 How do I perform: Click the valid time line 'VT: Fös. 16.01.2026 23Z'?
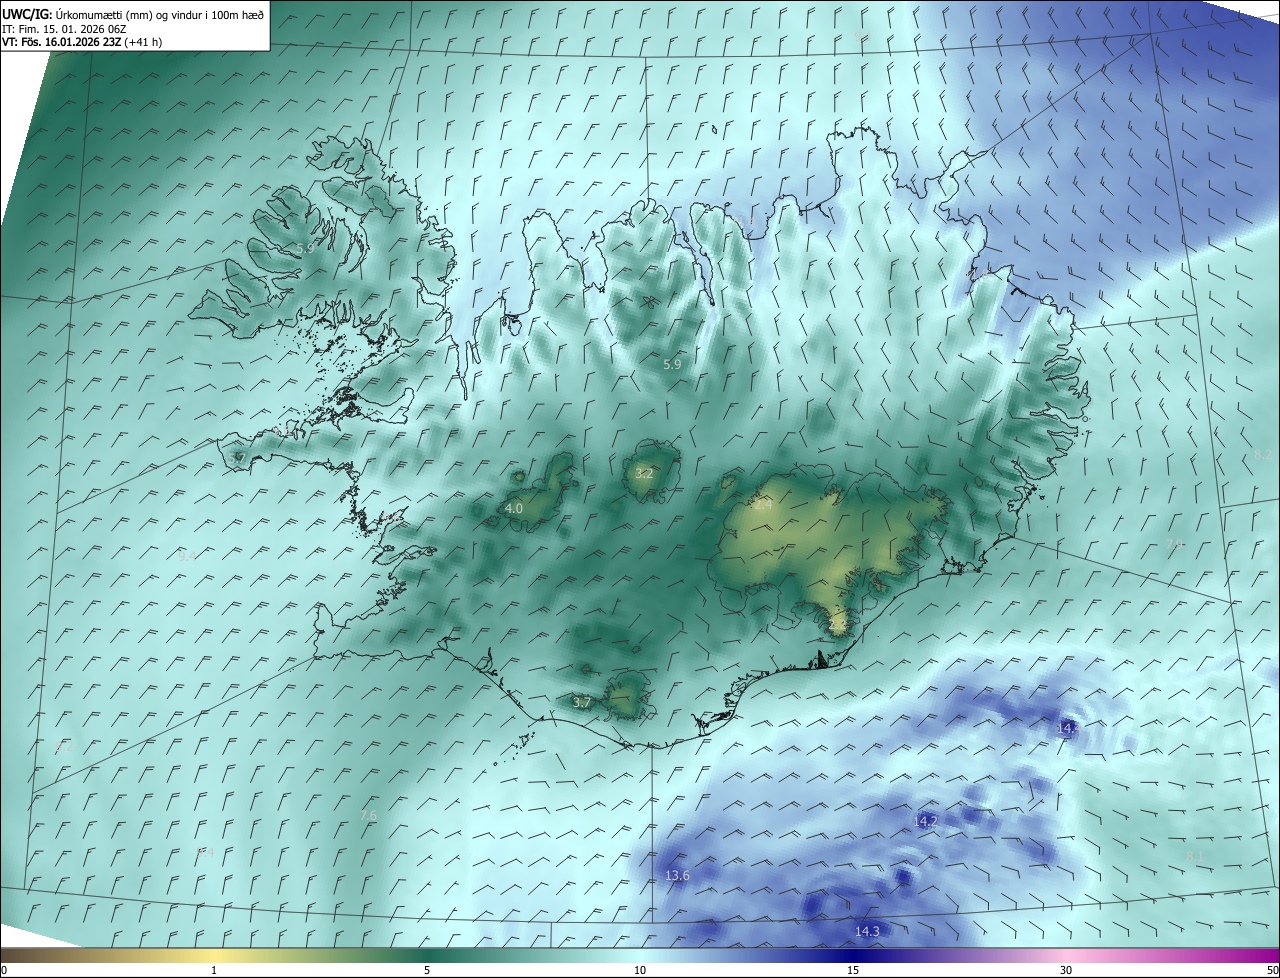62,42
